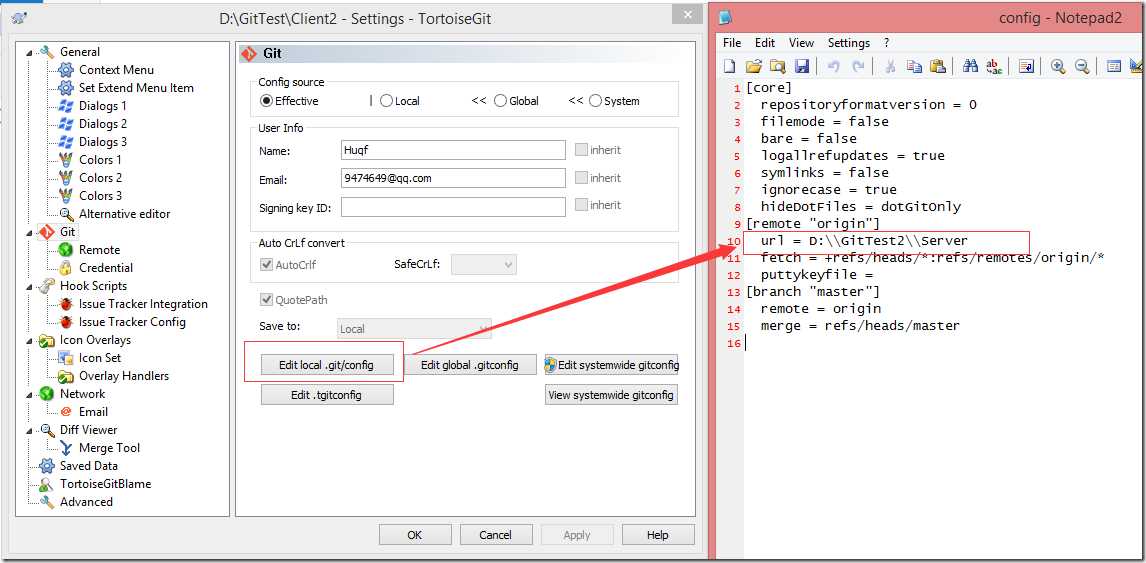Screen dimensions: 1146x563
Task: Collapse General tree node
Action: [x=30, y=53]
